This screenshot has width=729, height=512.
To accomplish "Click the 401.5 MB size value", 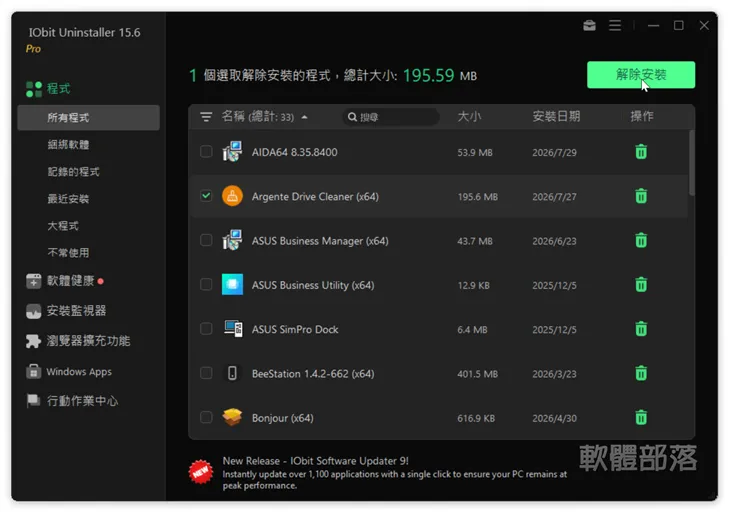I will [x=477, y=373].
